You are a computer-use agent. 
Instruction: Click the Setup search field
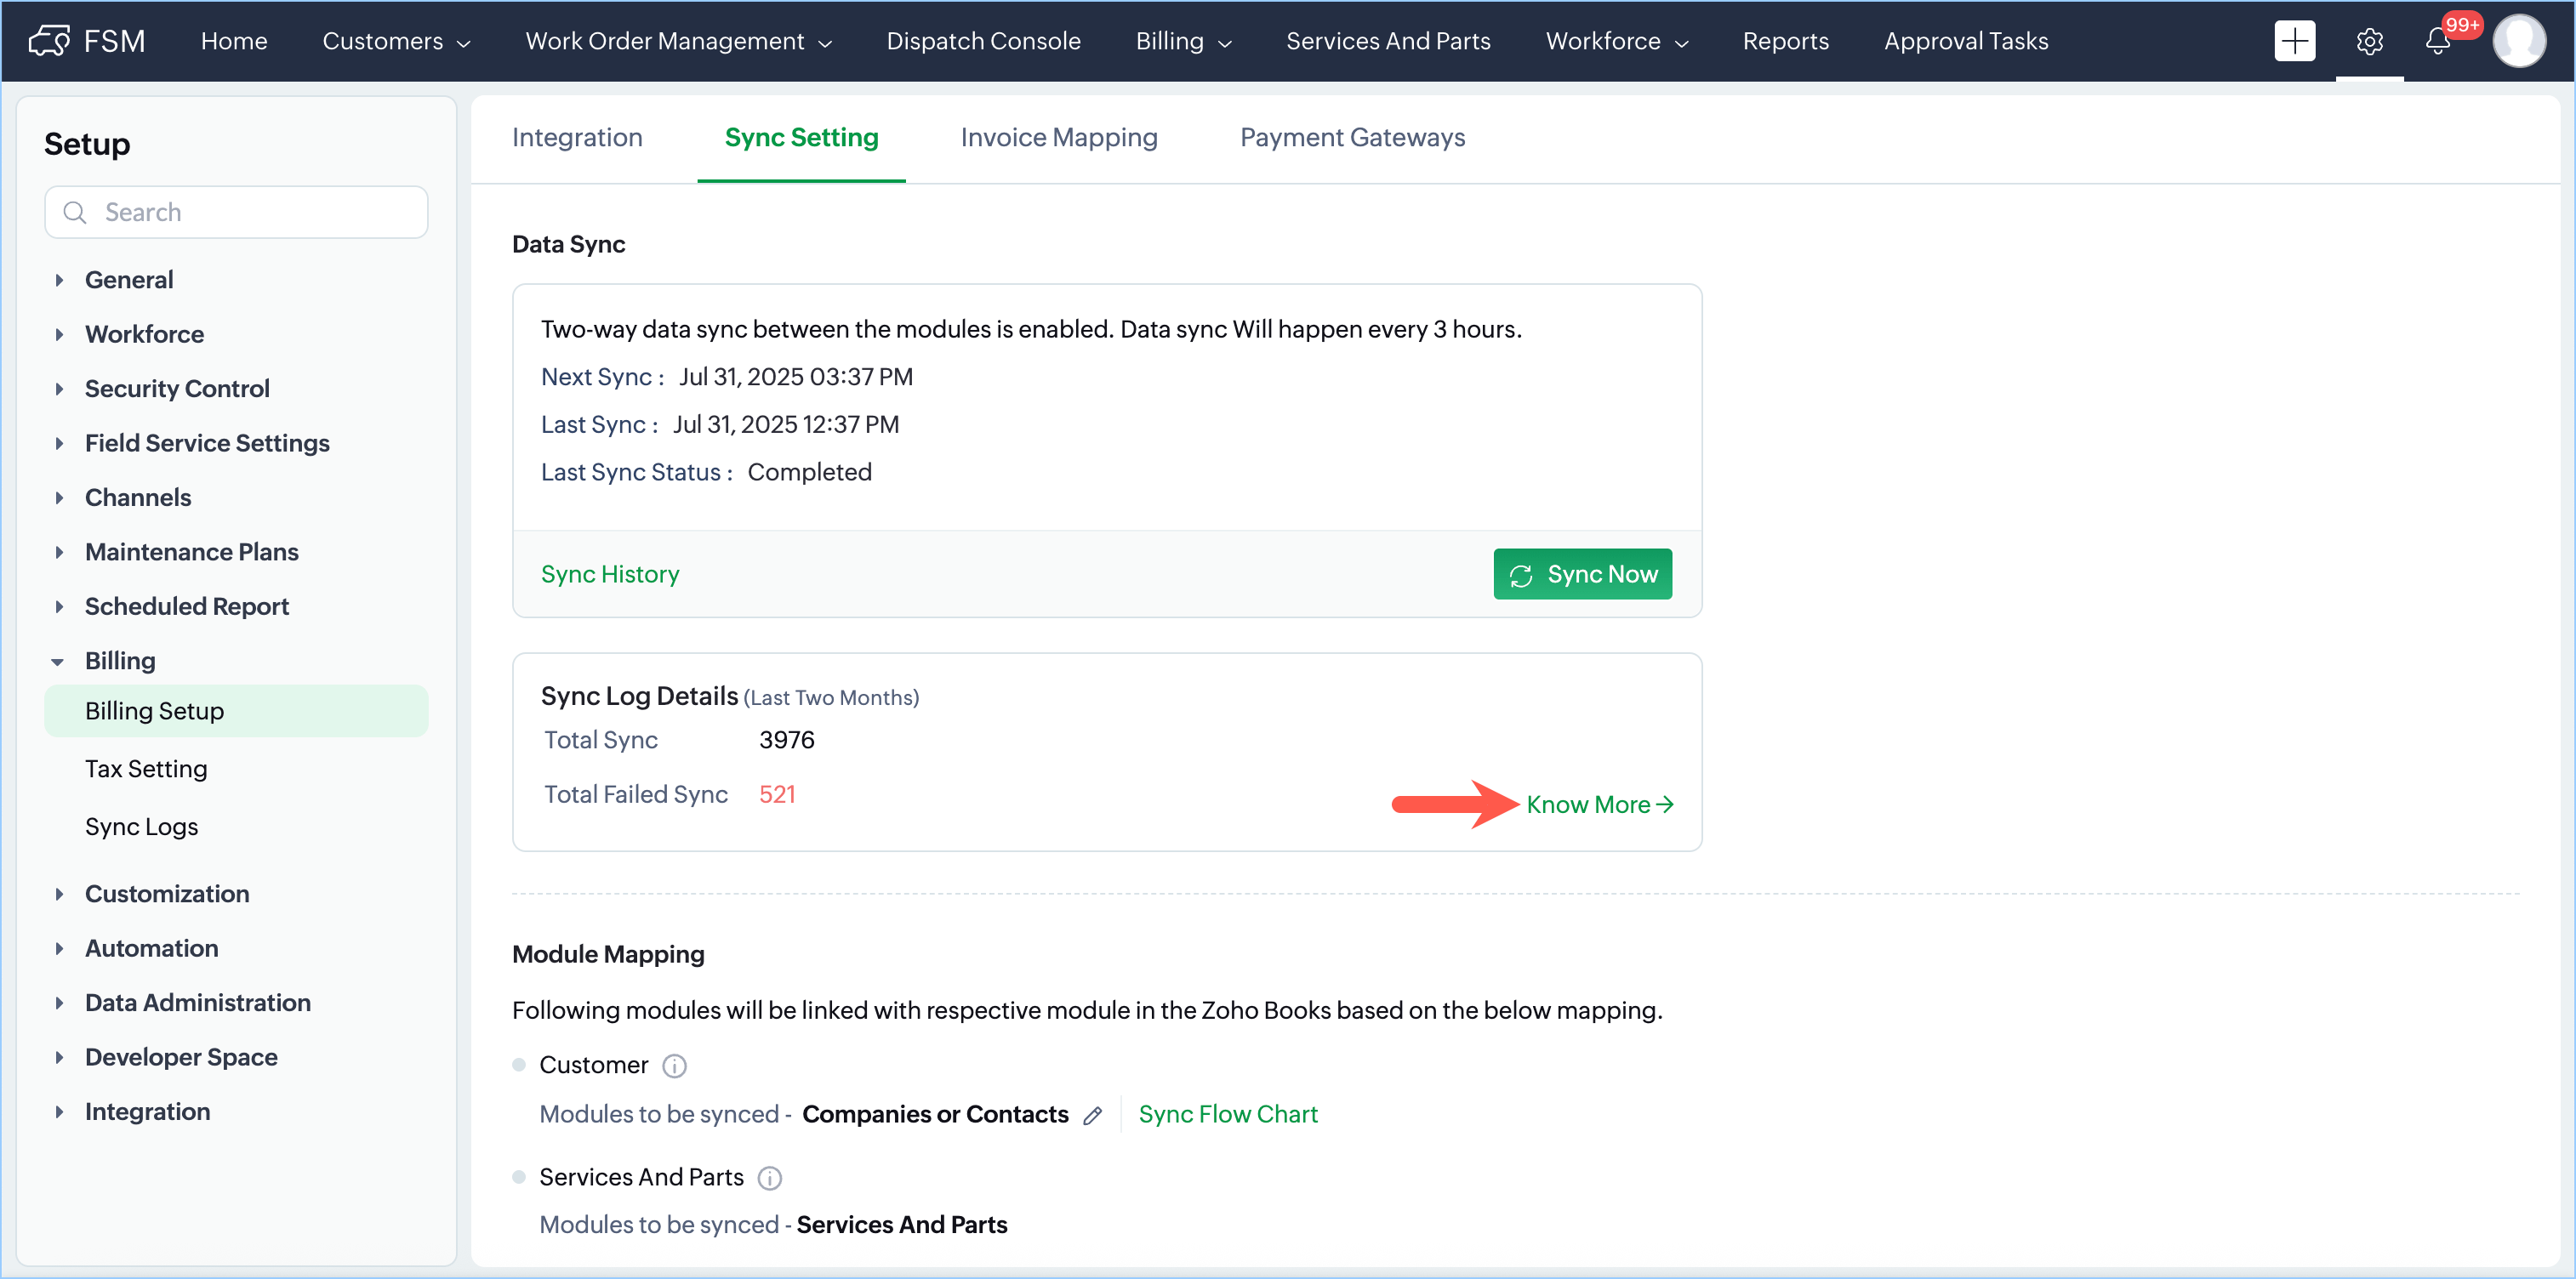[250, 212]
